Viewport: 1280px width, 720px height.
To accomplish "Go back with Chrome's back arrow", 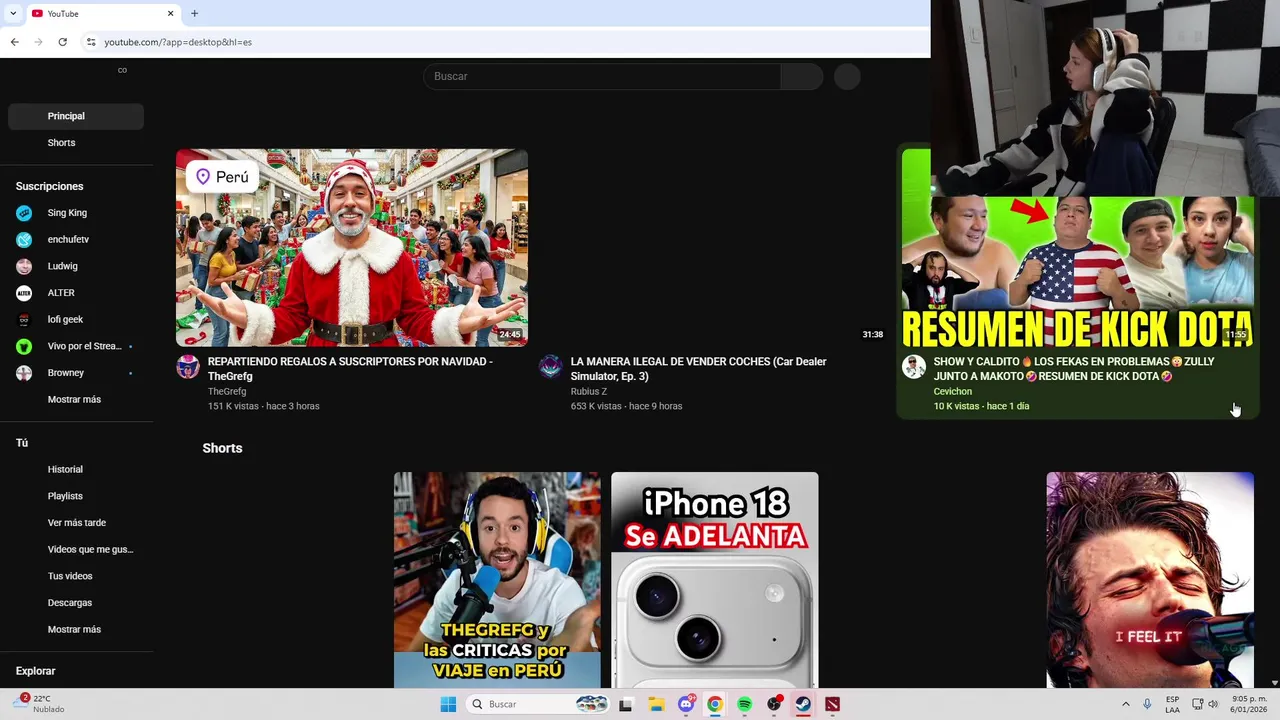I will [x=14, y=42].
